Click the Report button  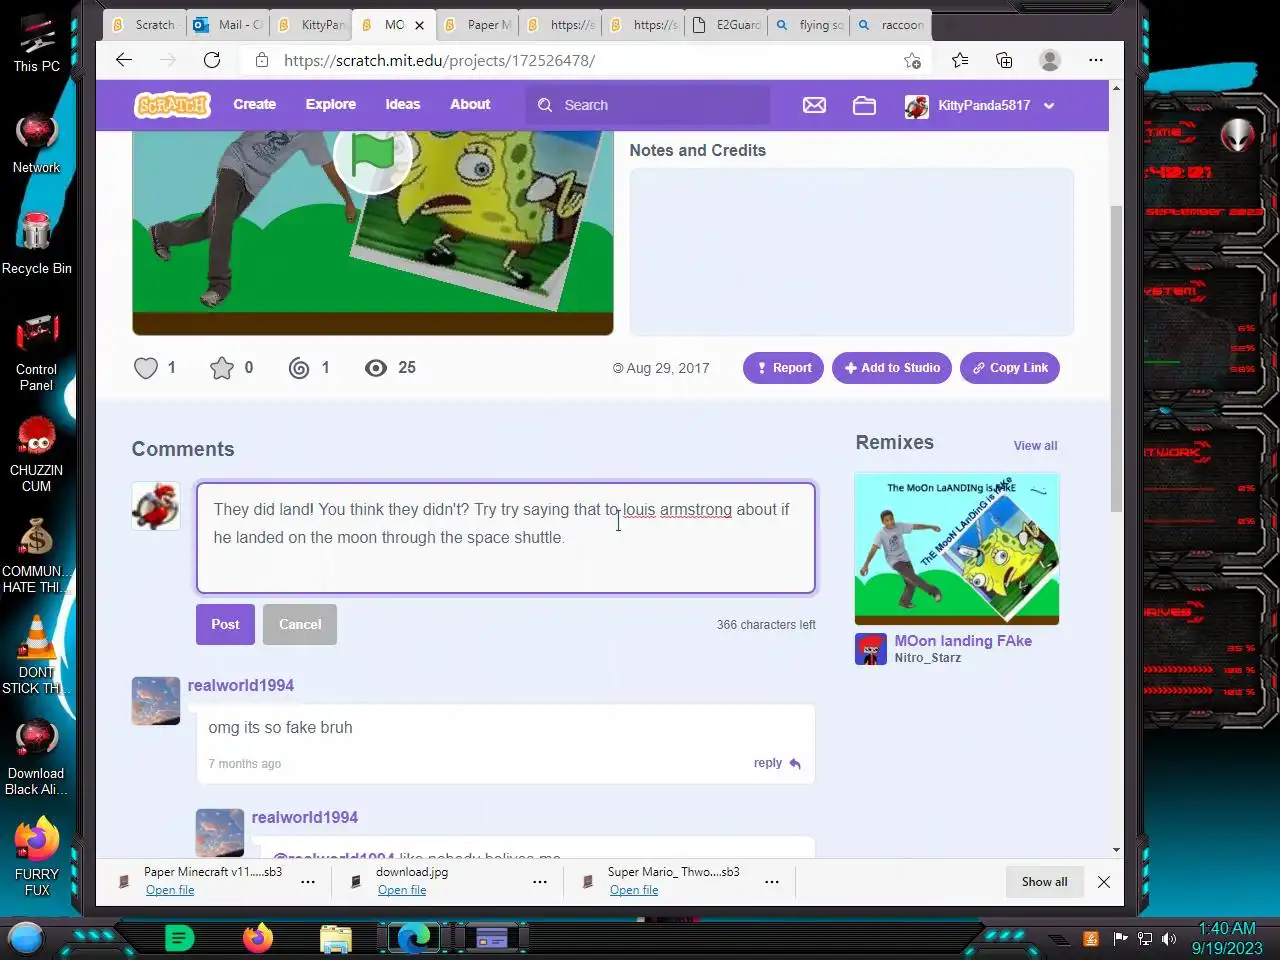click(x=784, y=368)
